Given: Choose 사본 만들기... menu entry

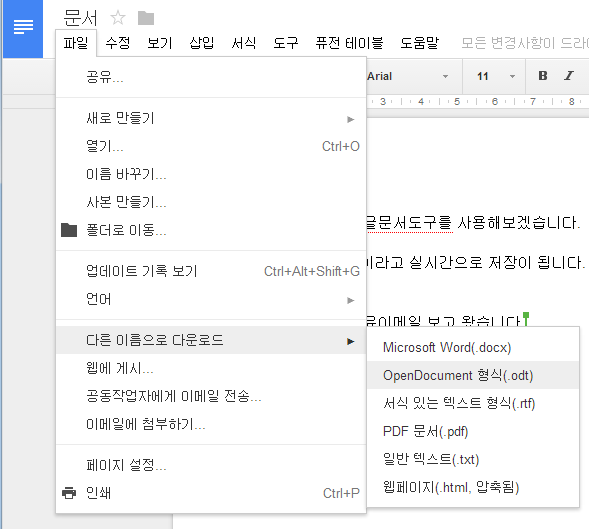Looking at the screenshot, I should (211, 202).
